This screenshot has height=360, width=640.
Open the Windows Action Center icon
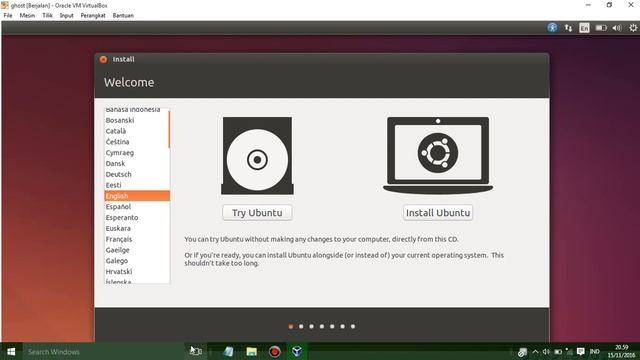click(580, 351)
